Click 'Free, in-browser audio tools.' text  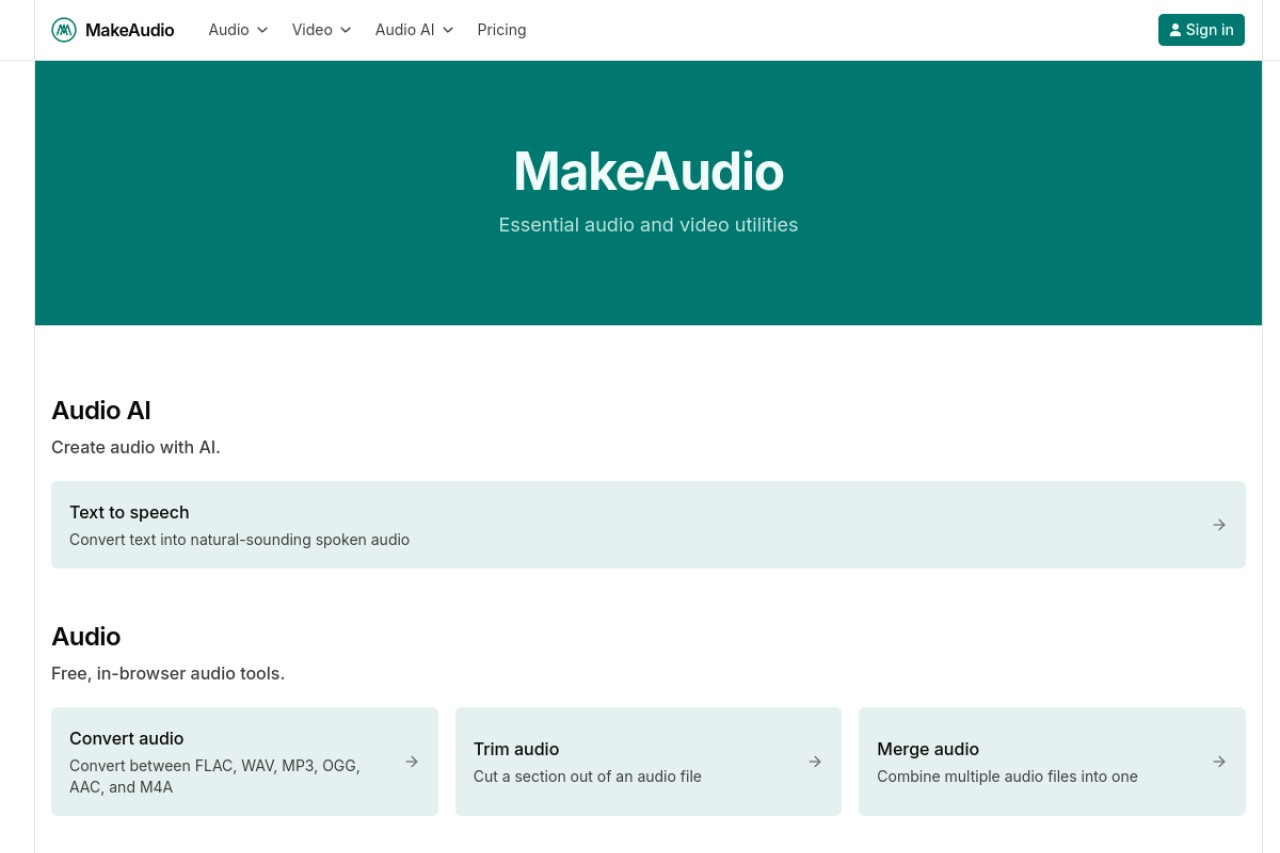[168, 673]
